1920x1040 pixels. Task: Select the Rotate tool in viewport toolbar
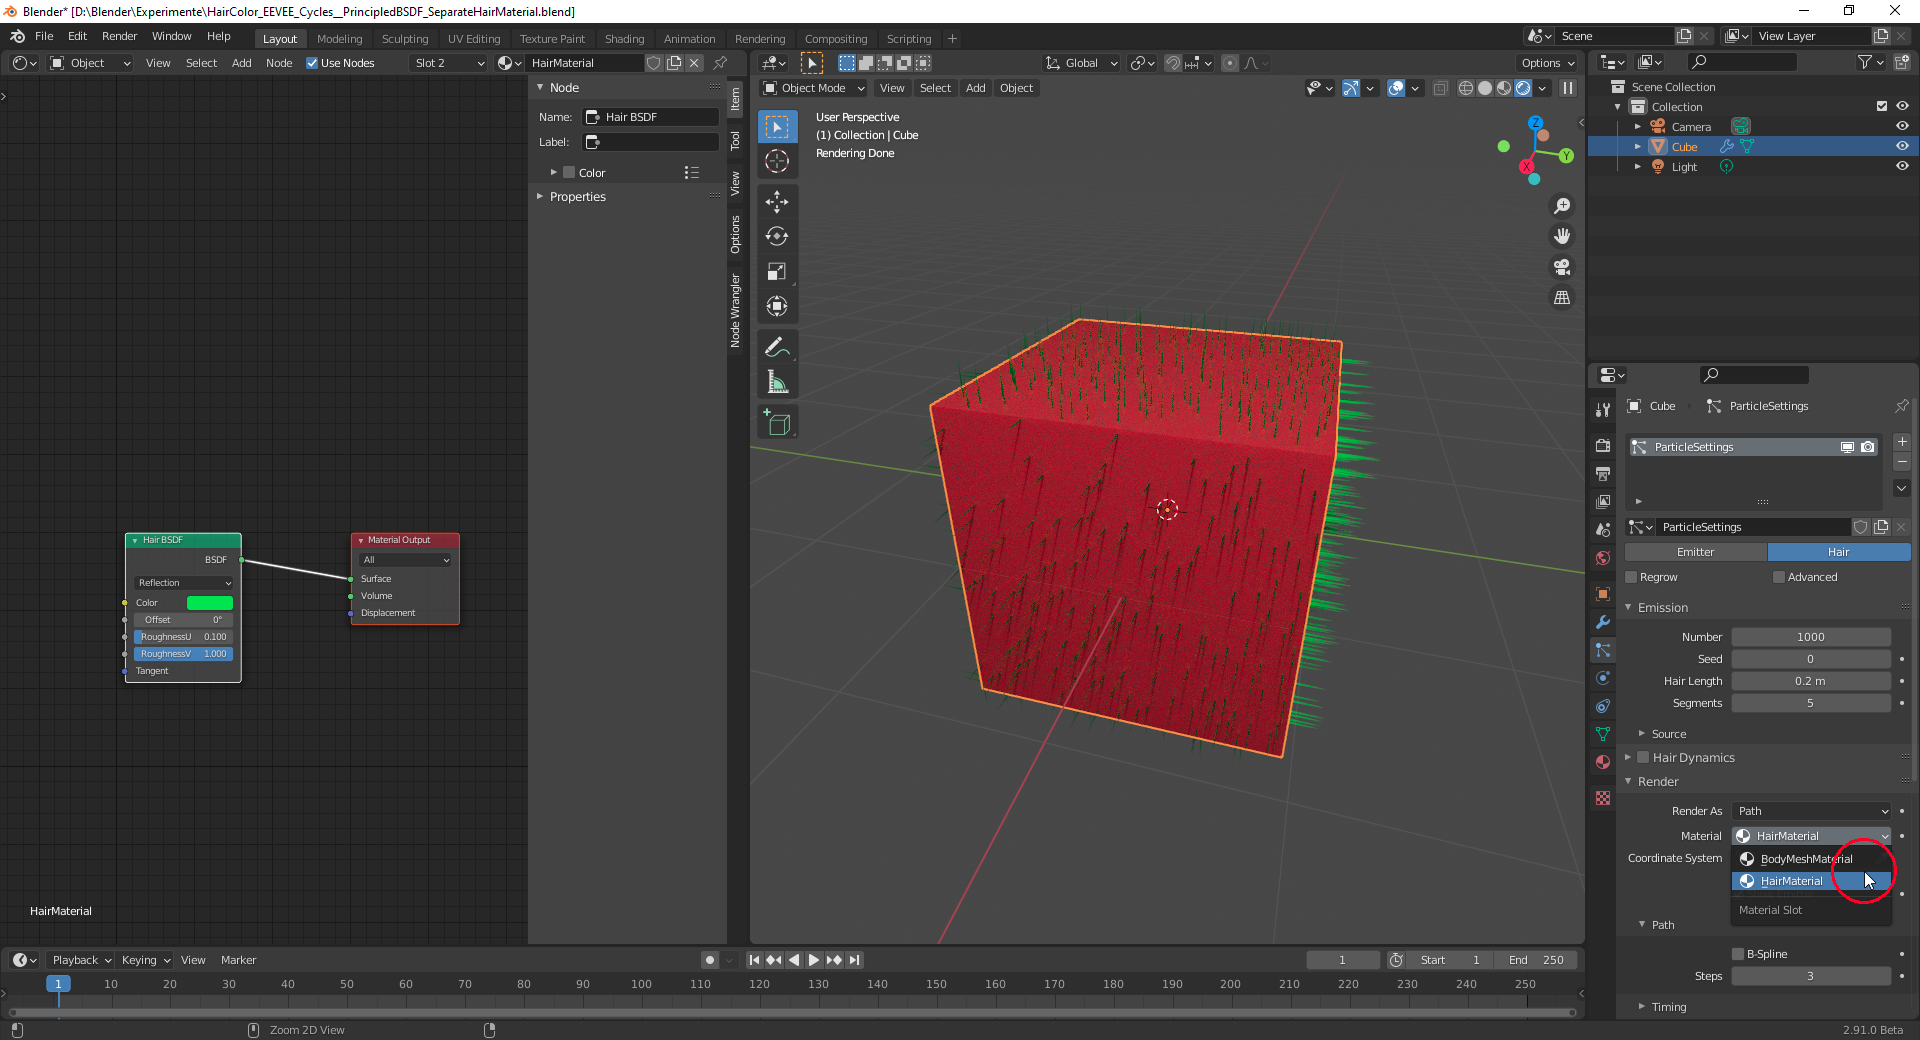click(x=777, y=237)
